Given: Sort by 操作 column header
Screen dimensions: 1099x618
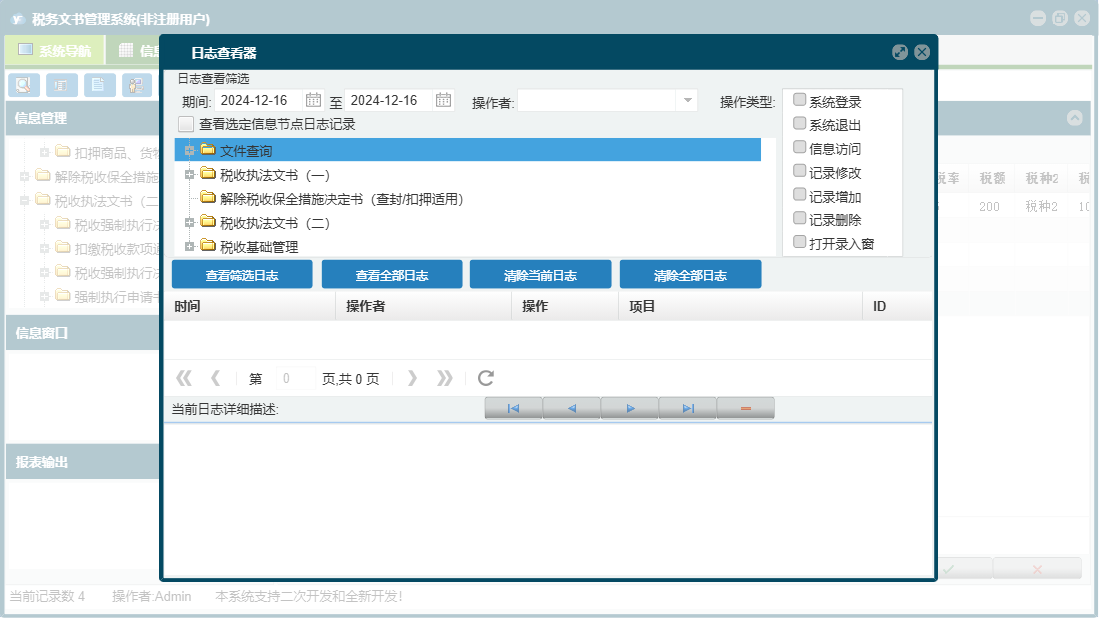Looking at the screenshot, I should point(565,306).
